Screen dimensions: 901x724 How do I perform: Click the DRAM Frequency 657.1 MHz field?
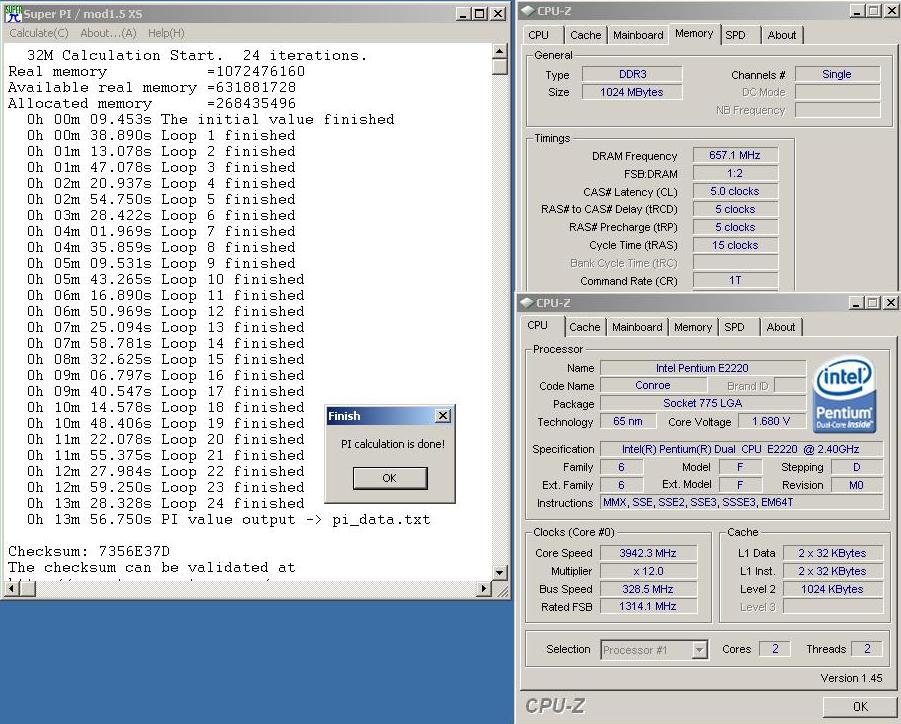[x=735, y=155]
